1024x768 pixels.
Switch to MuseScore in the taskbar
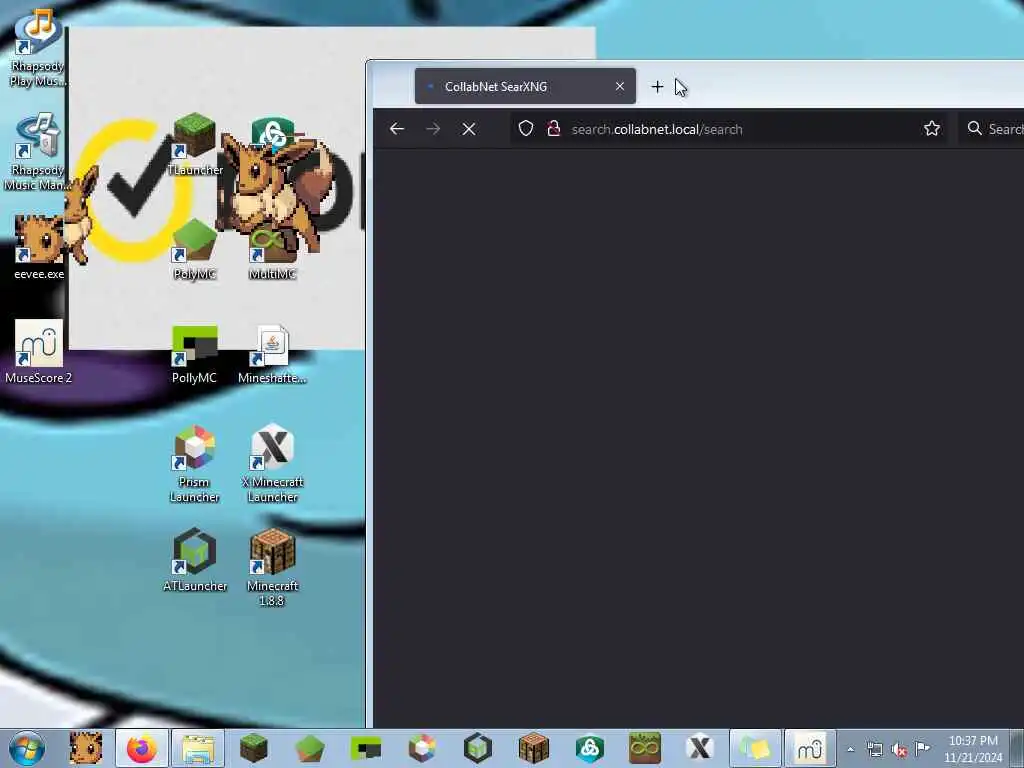point(810,748)
